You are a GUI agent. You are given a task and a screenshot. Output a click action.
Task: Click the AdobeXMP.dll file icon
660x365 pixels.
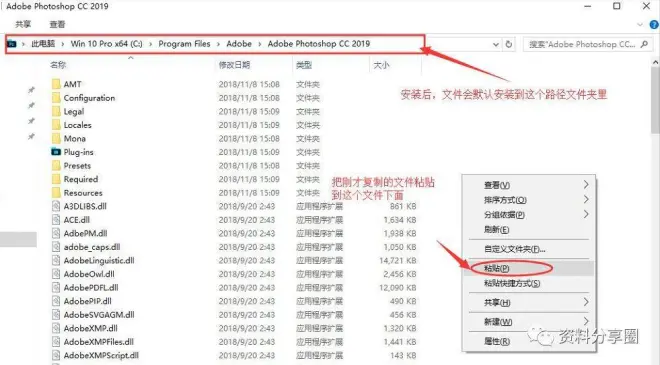click(56, 328)
